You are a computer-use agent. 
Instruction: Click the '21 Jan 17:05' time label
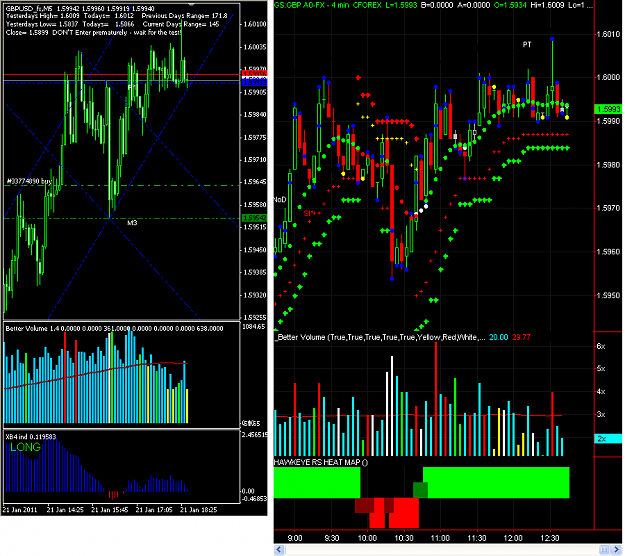point(154,510)
